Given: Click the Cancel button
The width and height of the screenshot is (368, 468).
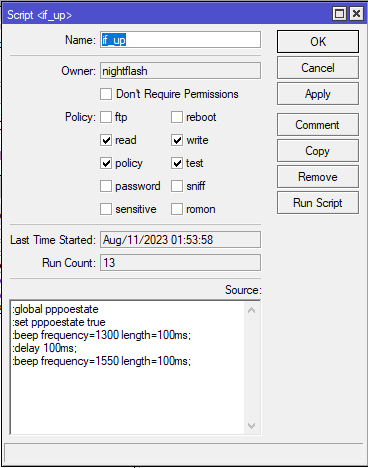Looking at the screenshot, I should [x=318, y=68].
